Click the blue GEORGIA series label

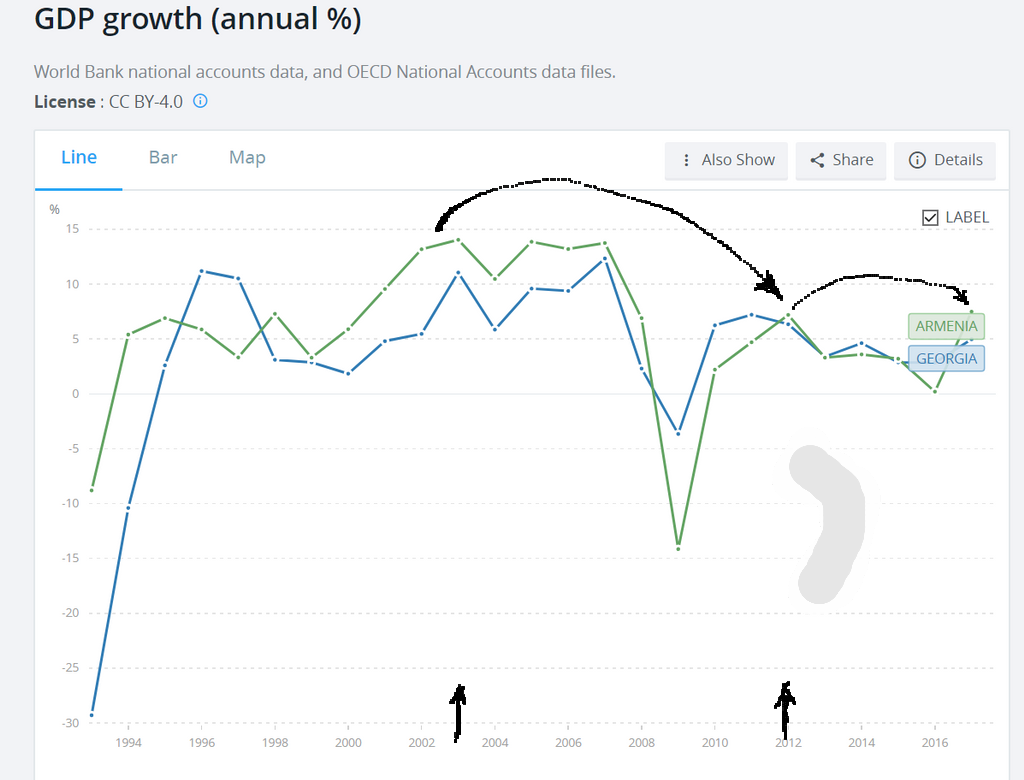click(x=946, y=358)
